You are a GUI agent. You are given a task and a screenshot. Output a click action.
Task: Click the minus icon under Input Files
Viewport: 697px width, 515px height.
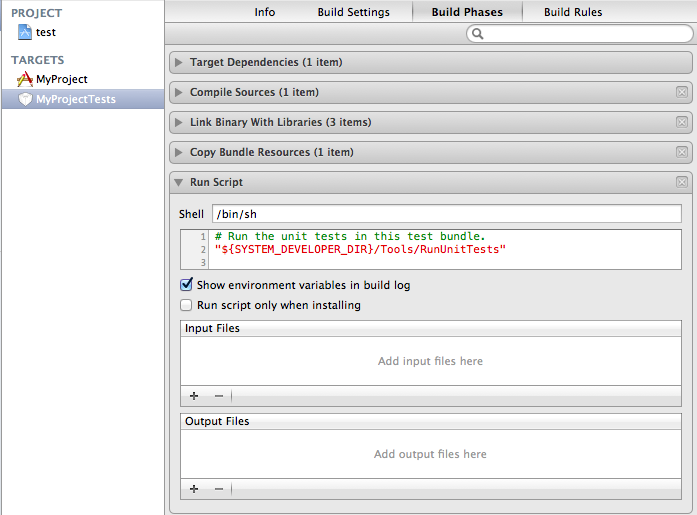(218, 396)
